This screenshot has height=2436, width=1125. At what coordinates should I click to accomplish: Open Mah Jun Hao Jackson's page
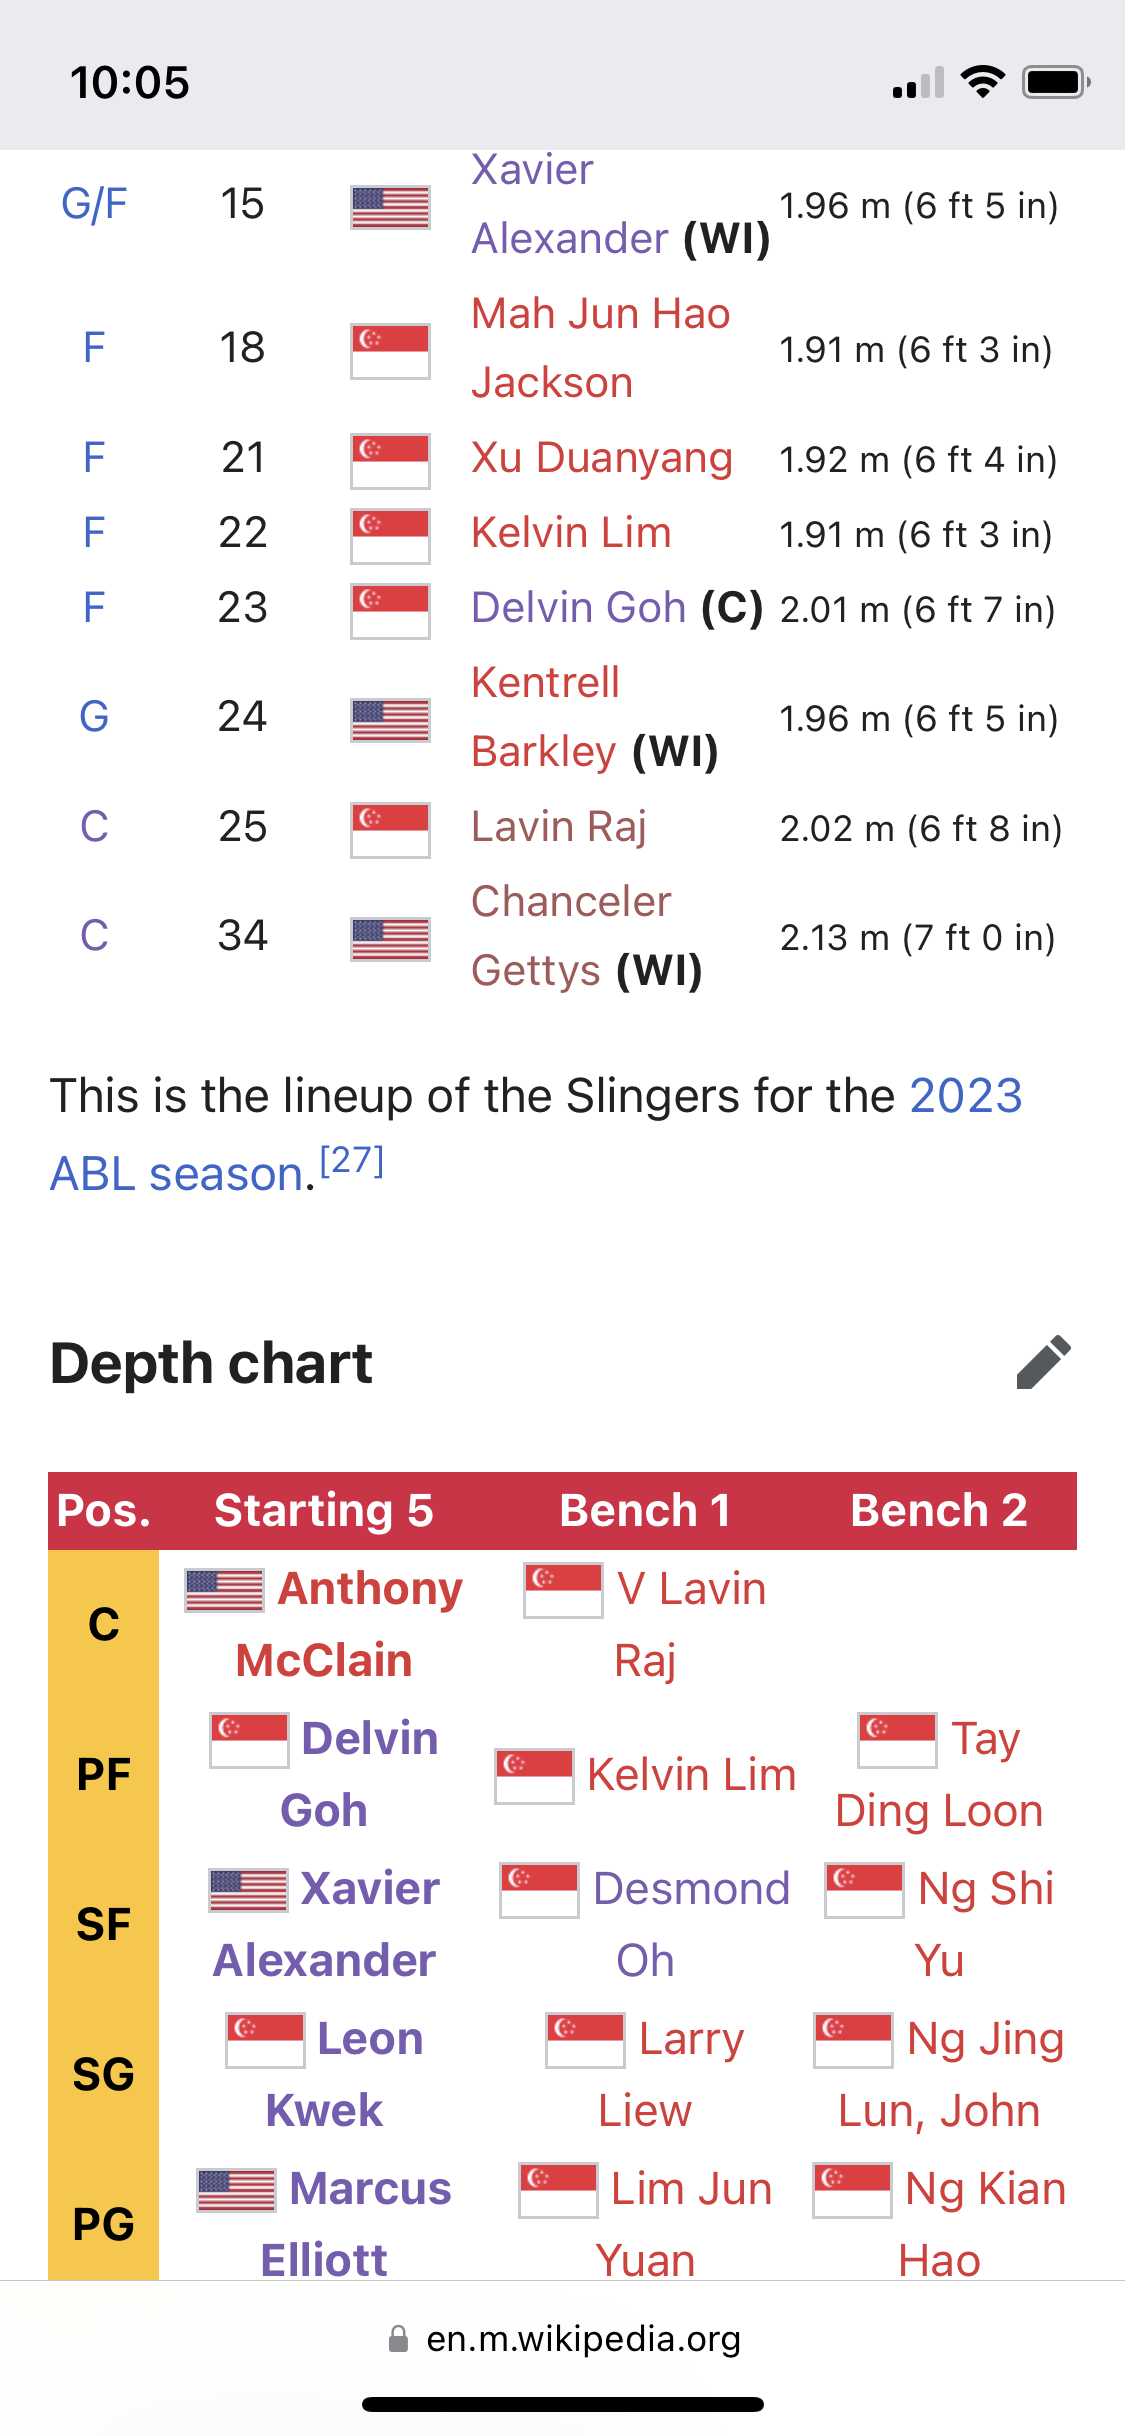[x=600, y=348]
